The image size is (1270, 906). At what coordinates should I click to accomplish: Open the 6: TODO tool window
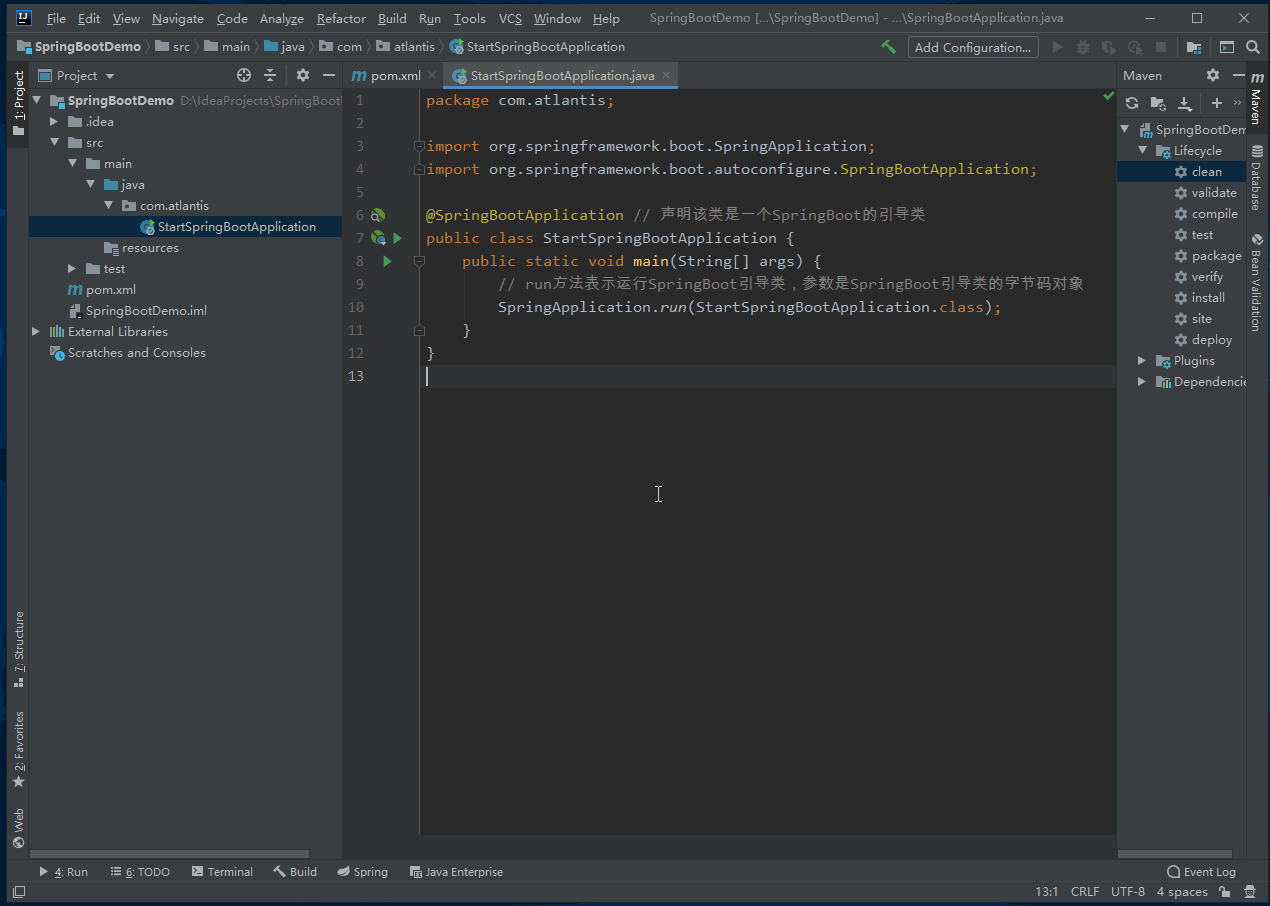pyautogui.click(x=140, y=872)
